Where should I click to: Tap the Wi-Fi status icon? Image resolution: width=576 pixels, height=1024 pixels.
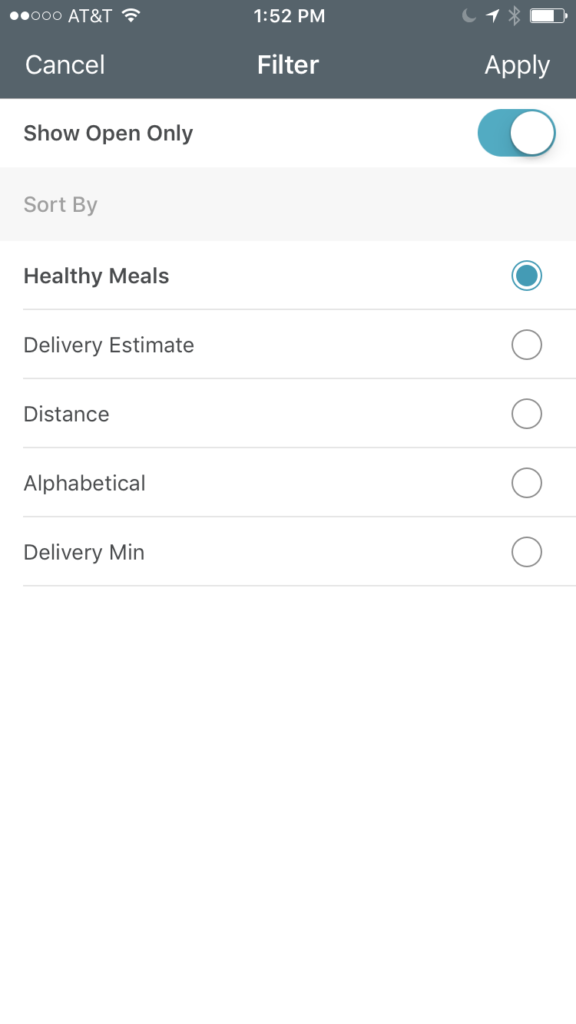131,16
